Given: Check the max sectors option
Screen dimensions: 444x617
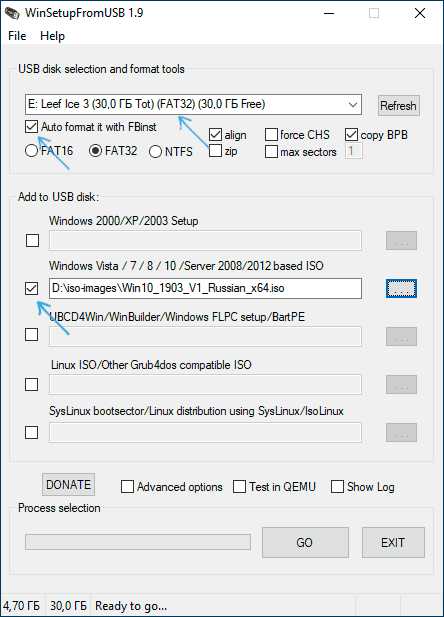Looking at the screenshot, I should pos(272,151).
